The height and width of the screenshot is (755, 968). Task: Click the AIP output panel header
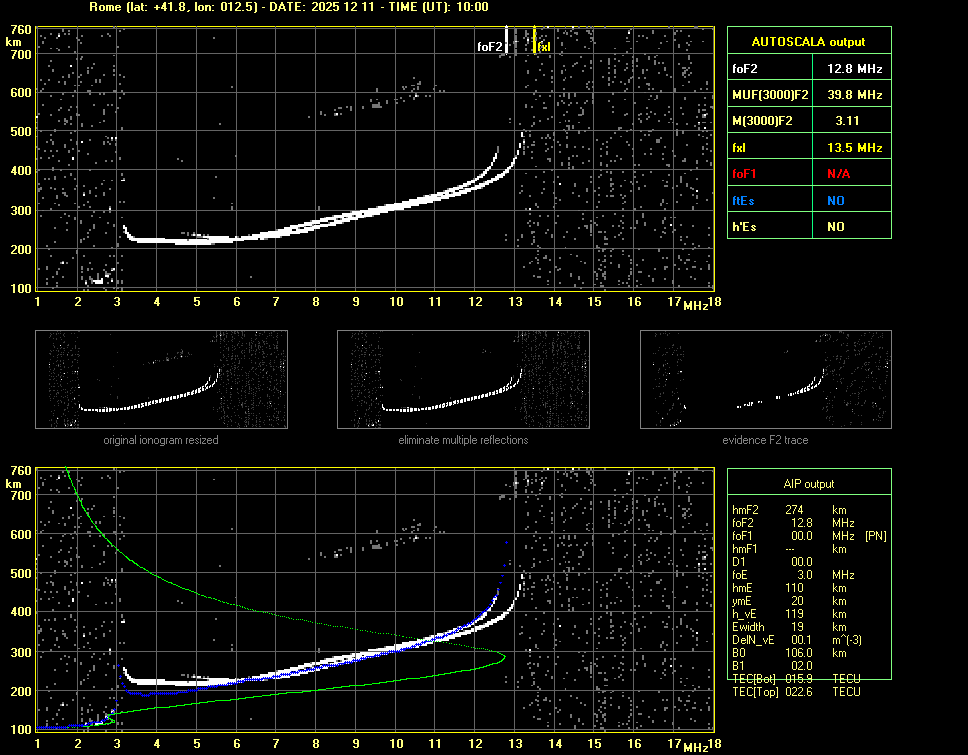pos(808,484)
